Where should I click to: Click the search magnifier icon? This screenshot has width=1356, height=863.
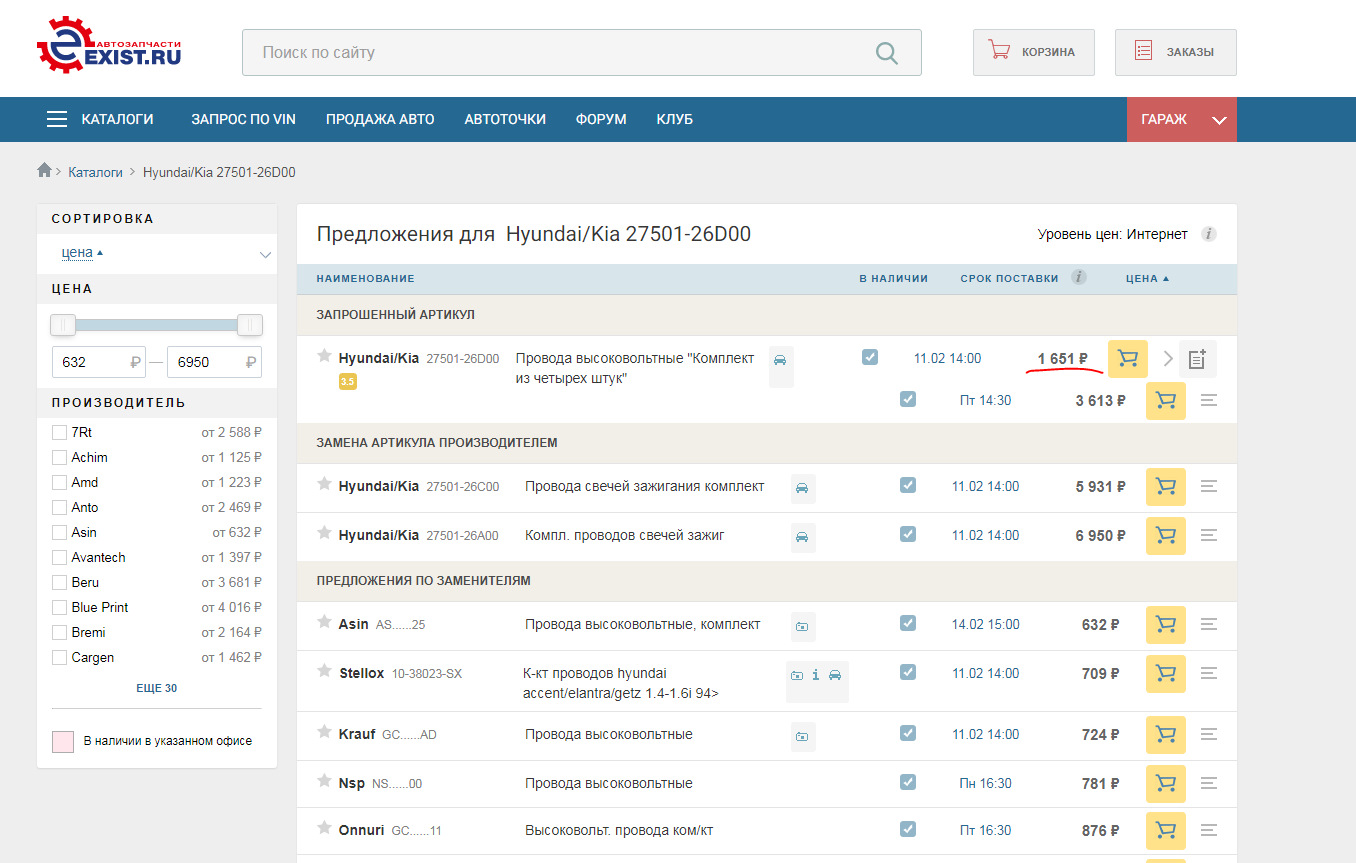[x=886, y=53]
